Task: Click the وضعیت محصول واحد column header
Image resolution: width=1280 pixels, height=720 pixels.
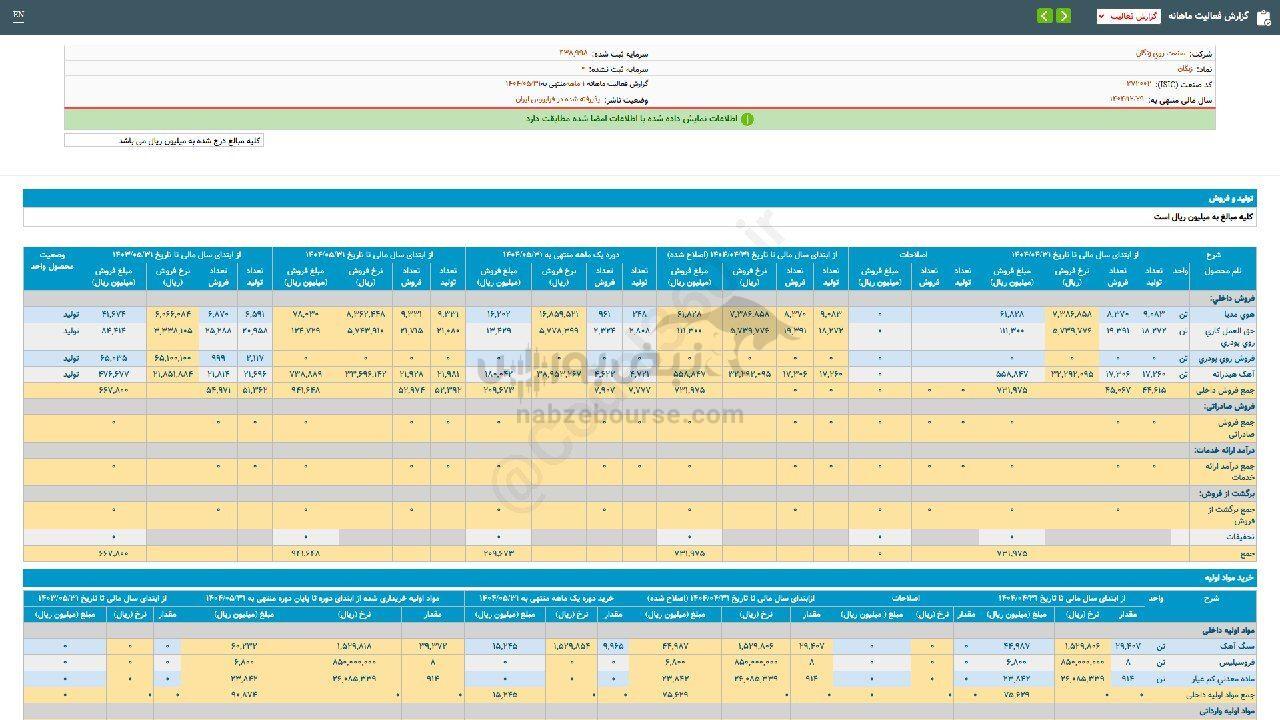Action: (53, 261)
